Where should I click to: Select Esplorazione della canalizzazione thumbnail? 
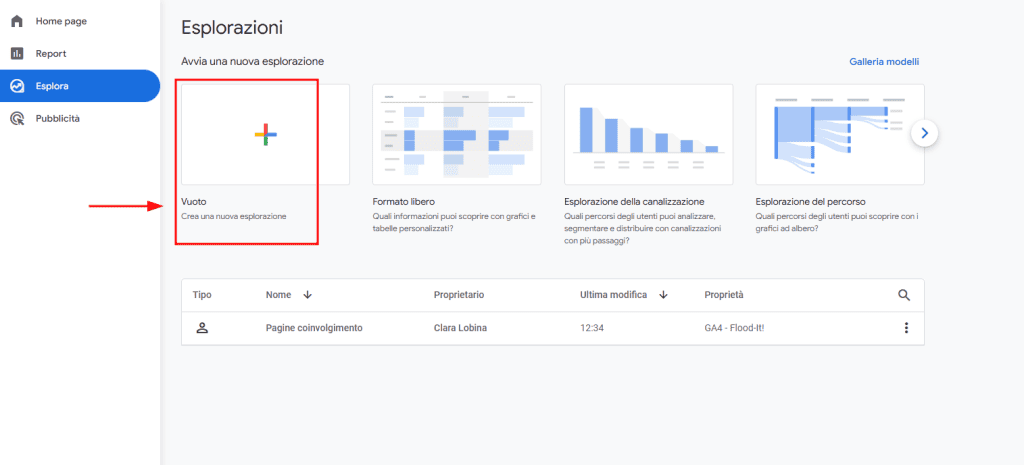pyautogui.click(x=648, y=135)
